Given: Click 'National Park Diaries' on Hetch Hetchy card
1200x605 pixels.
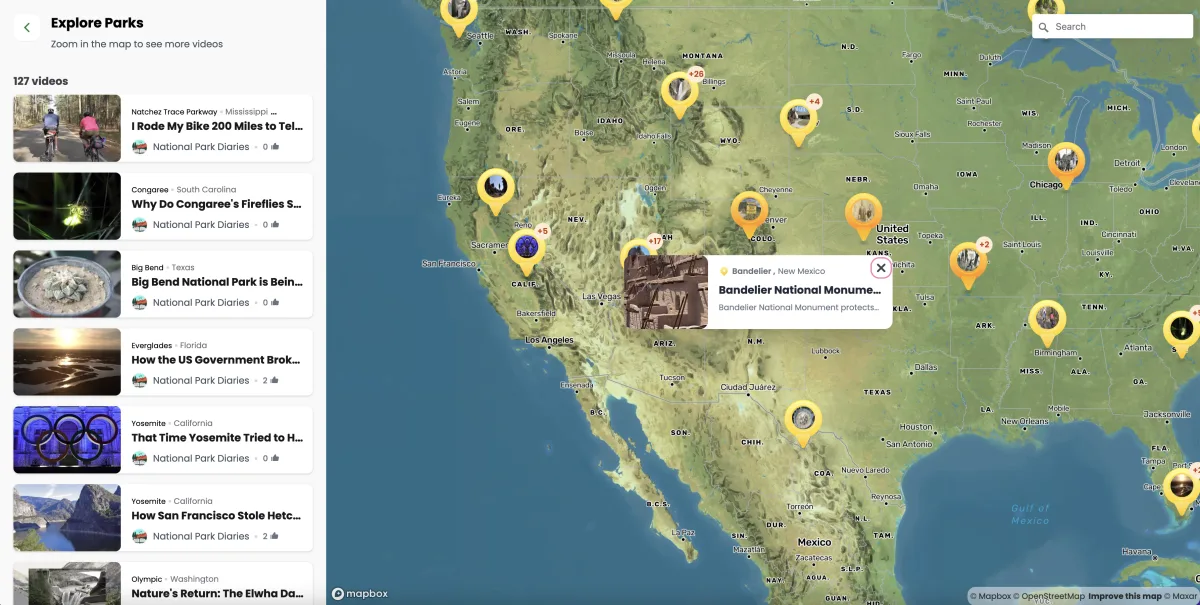Looking at the screenshot, I should (x=201, y=537).
